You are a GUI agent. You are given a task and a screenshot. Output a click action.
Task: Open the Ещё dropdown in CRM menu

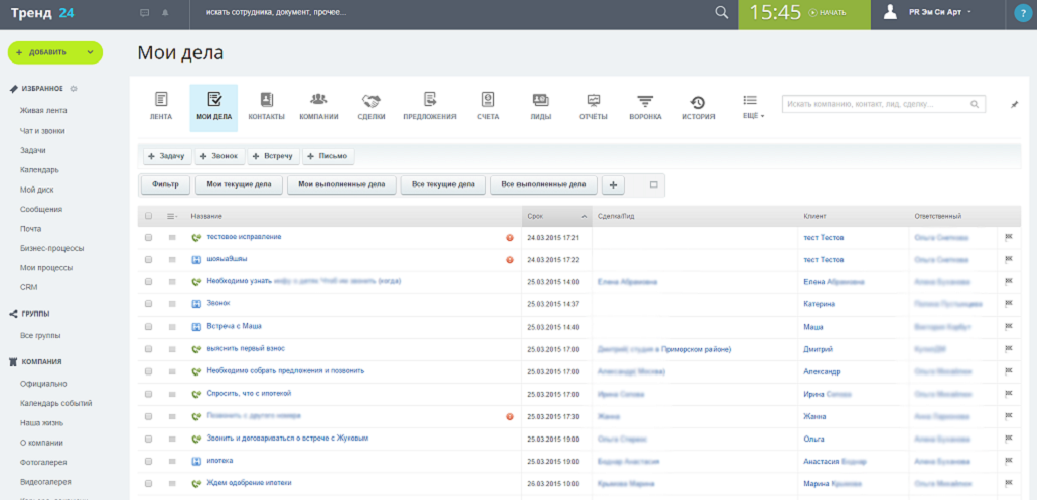point(753,106)
